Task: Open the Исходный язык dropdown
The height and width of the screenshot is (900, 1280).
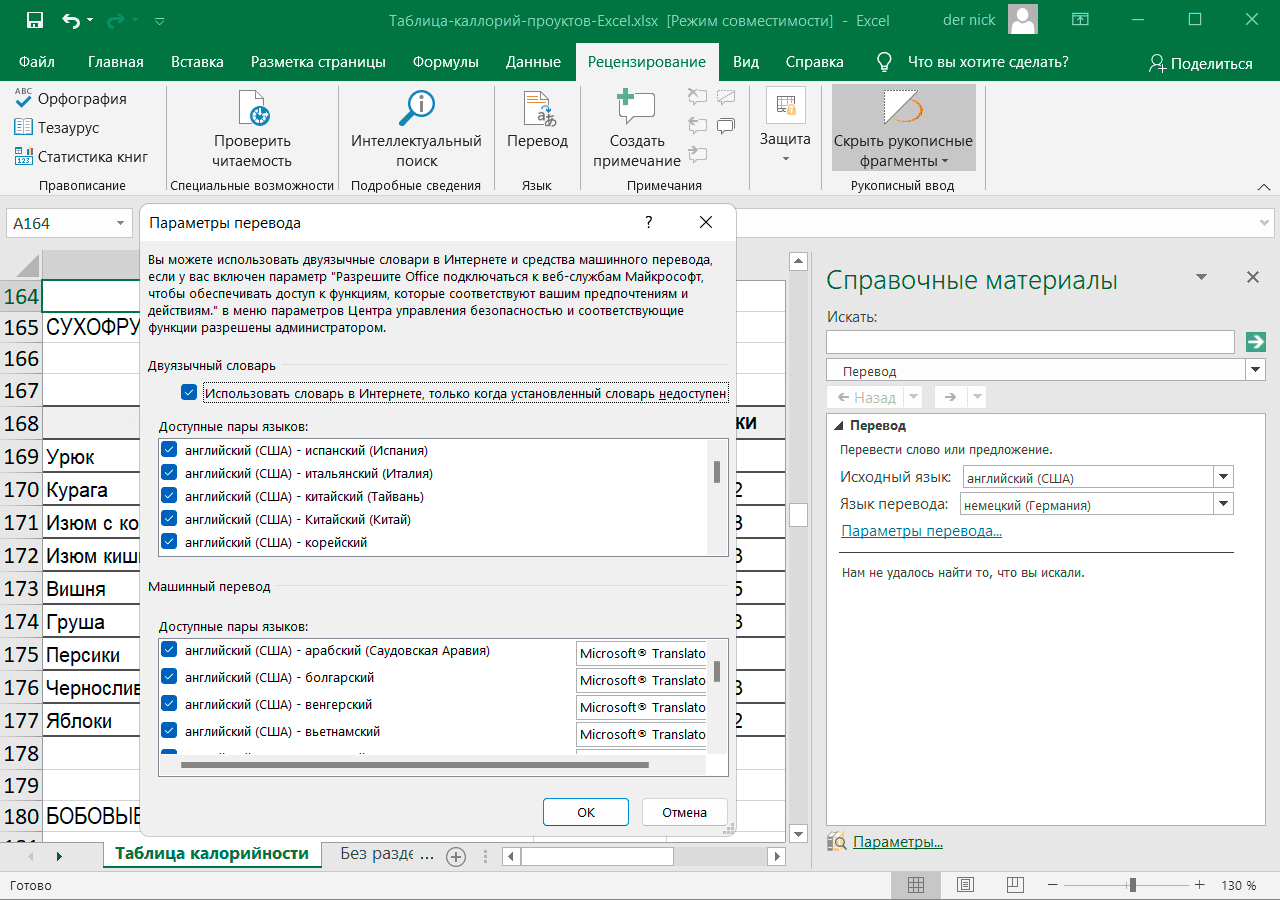Action: [x=1224, y=477]
